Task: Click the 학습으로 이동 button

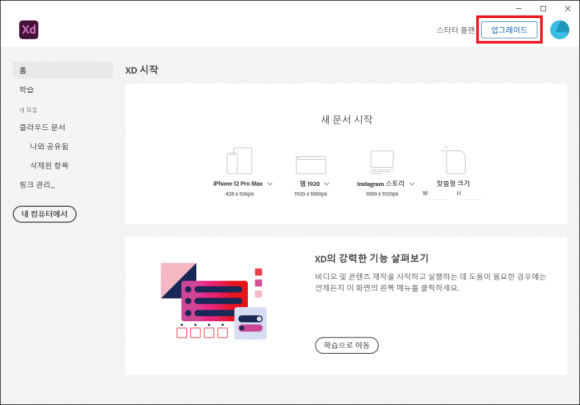Action: [x=347, y=345]
